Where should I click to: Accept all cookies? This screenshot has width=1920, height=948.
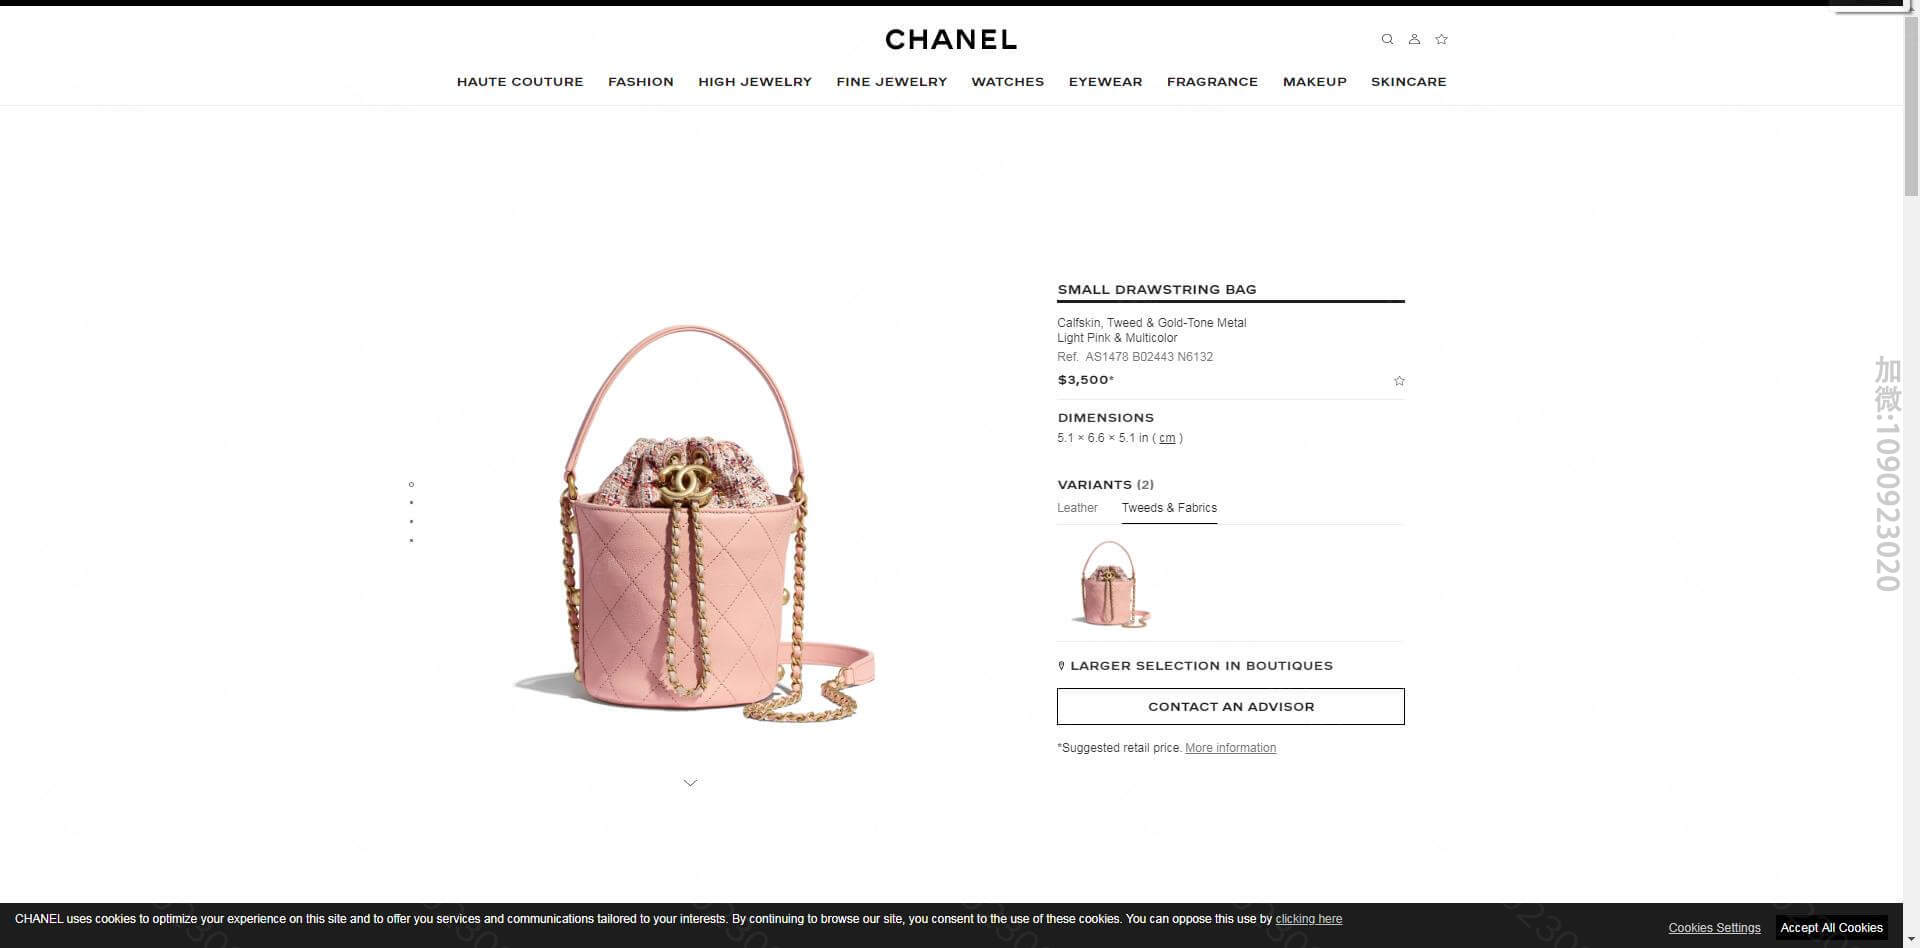click(x=1831, y=928)
